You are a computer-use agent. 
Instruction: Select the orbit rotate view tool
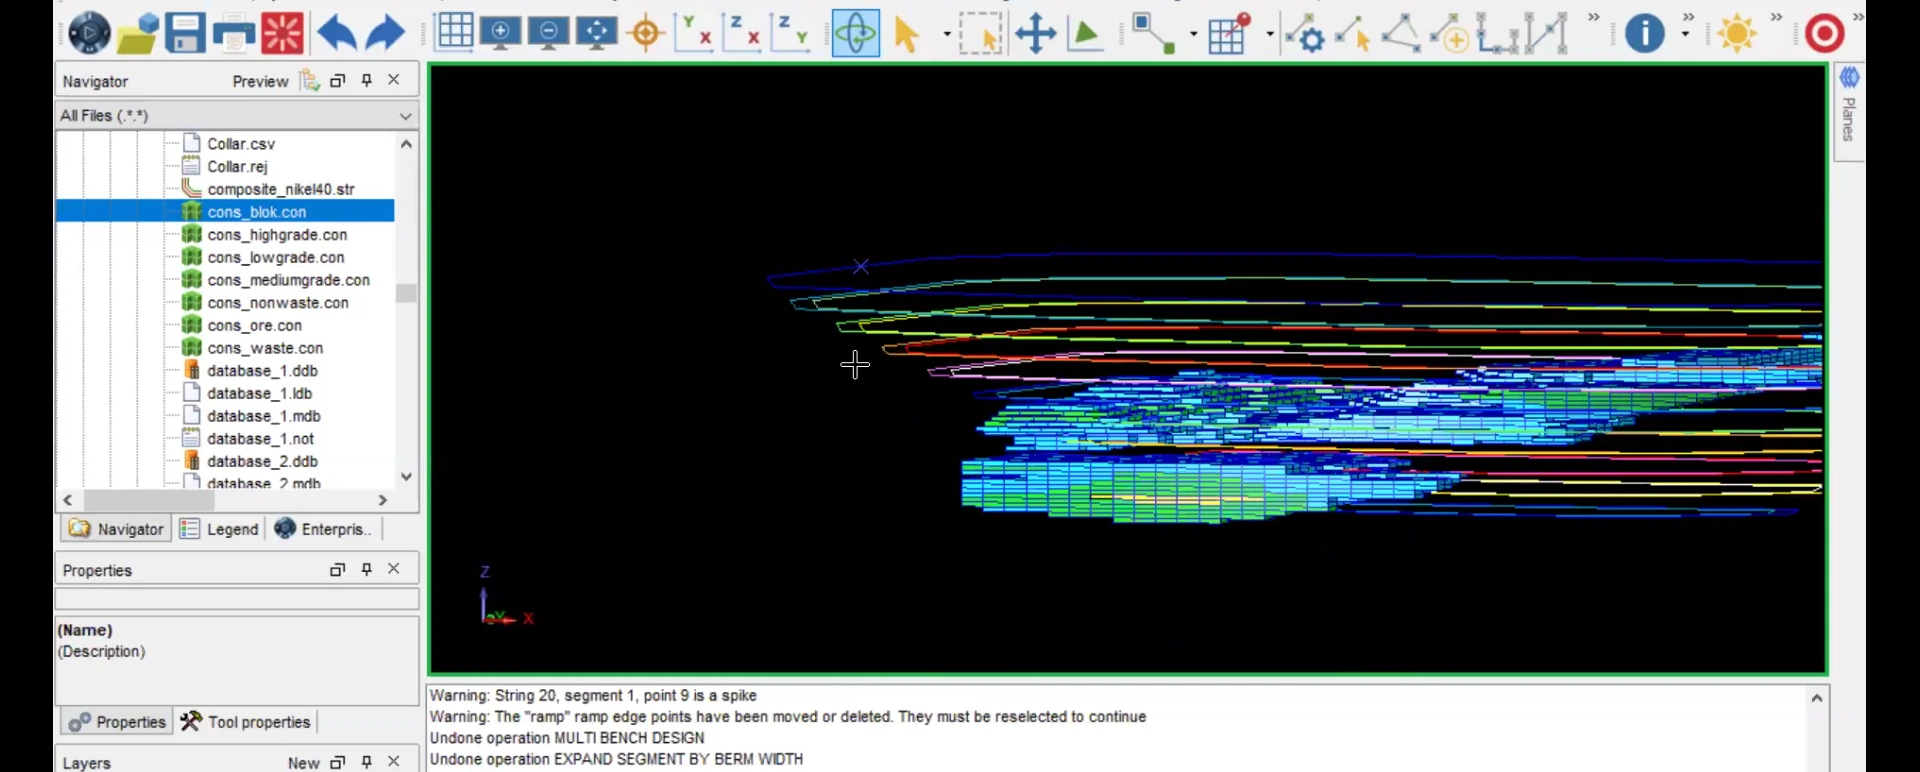pos(856,33)
